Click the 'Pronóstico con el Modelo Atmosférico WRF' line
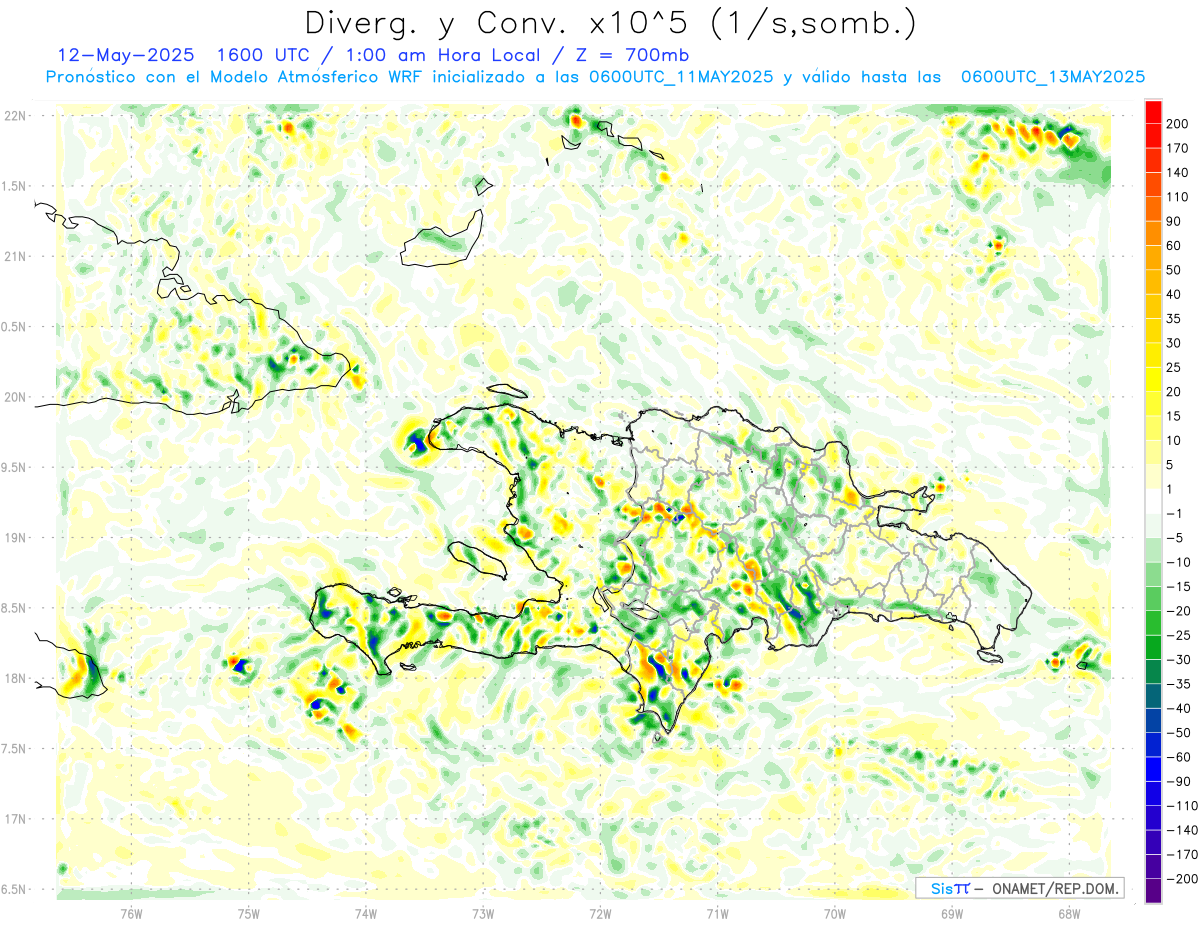This screenshot has height=927, width=1200. click(x=235, y=77)
